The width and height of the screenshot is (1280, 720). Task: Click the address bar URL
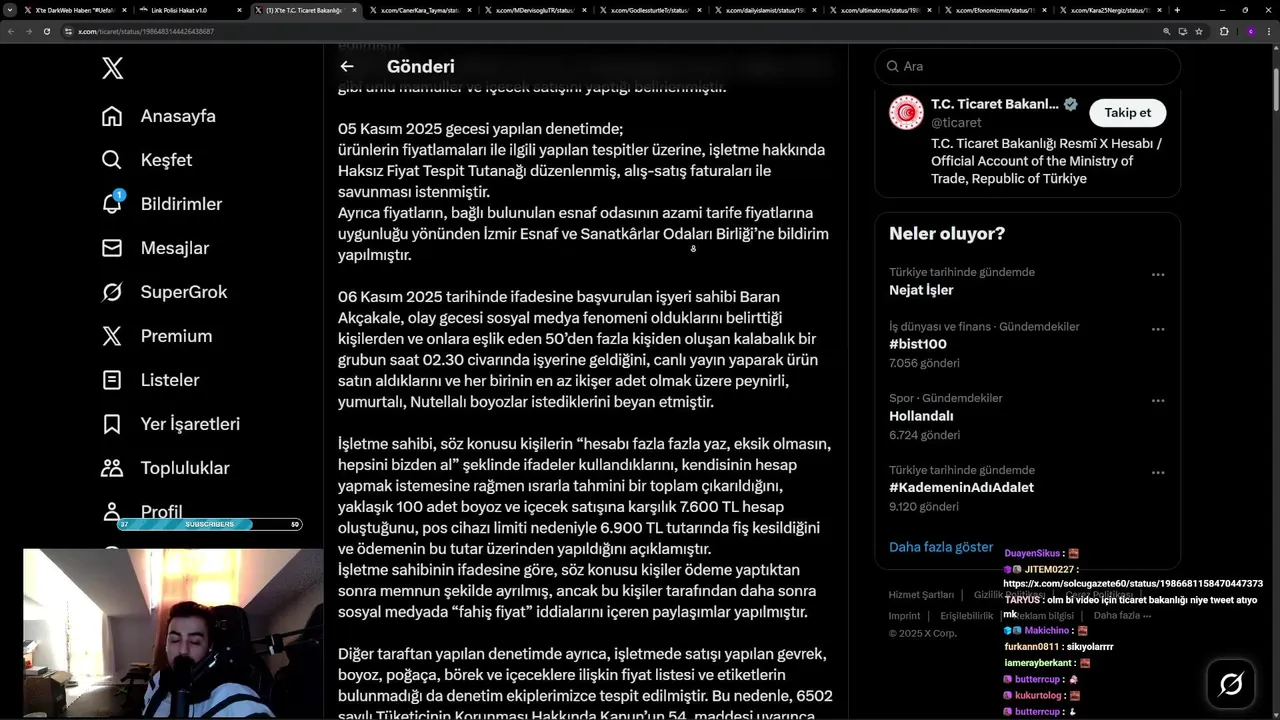click(x=146, y=31)
